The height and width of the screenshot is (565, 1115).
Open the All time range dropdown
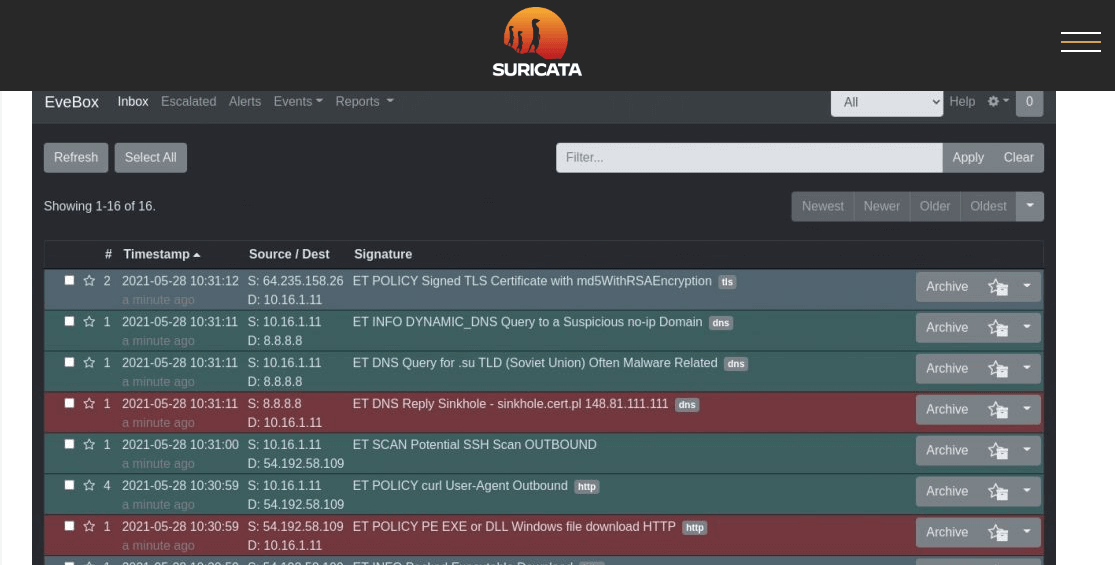tap(887, 102)
